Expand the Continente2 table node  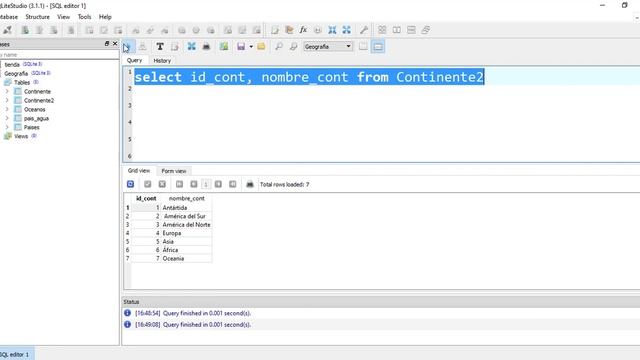click(7, 100)
